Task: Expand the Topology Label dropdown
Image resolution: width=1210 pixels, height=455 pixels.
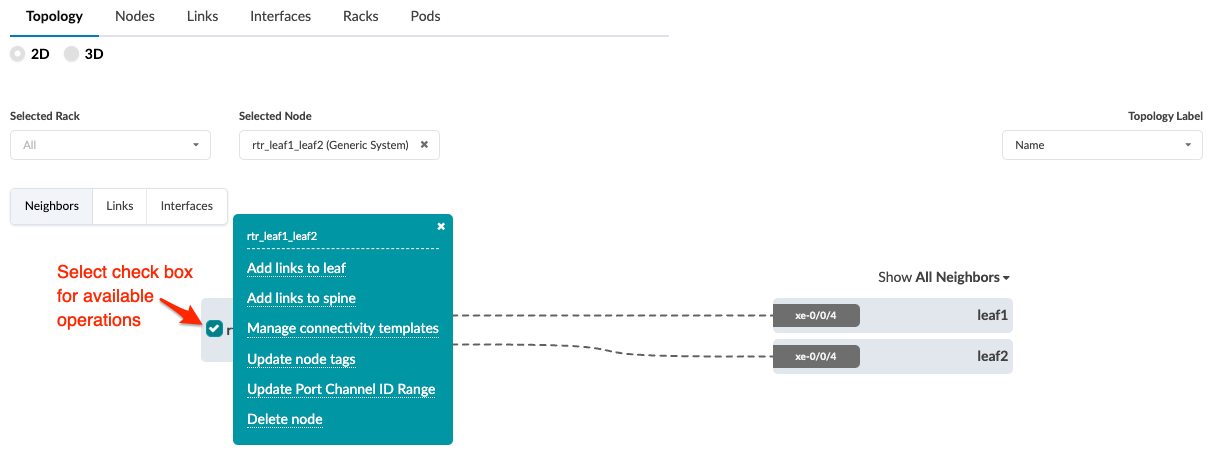Action: (1102, 145)
